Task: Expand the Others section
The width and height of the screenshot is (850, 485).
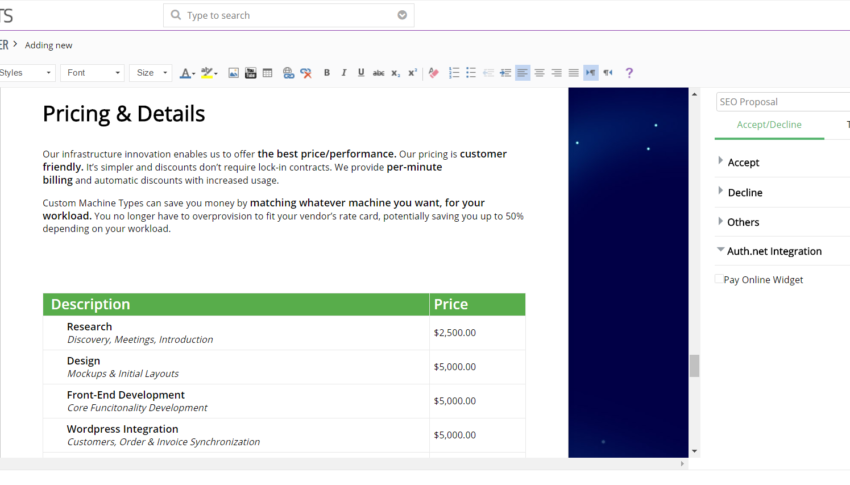Action: tap(720, 221)
